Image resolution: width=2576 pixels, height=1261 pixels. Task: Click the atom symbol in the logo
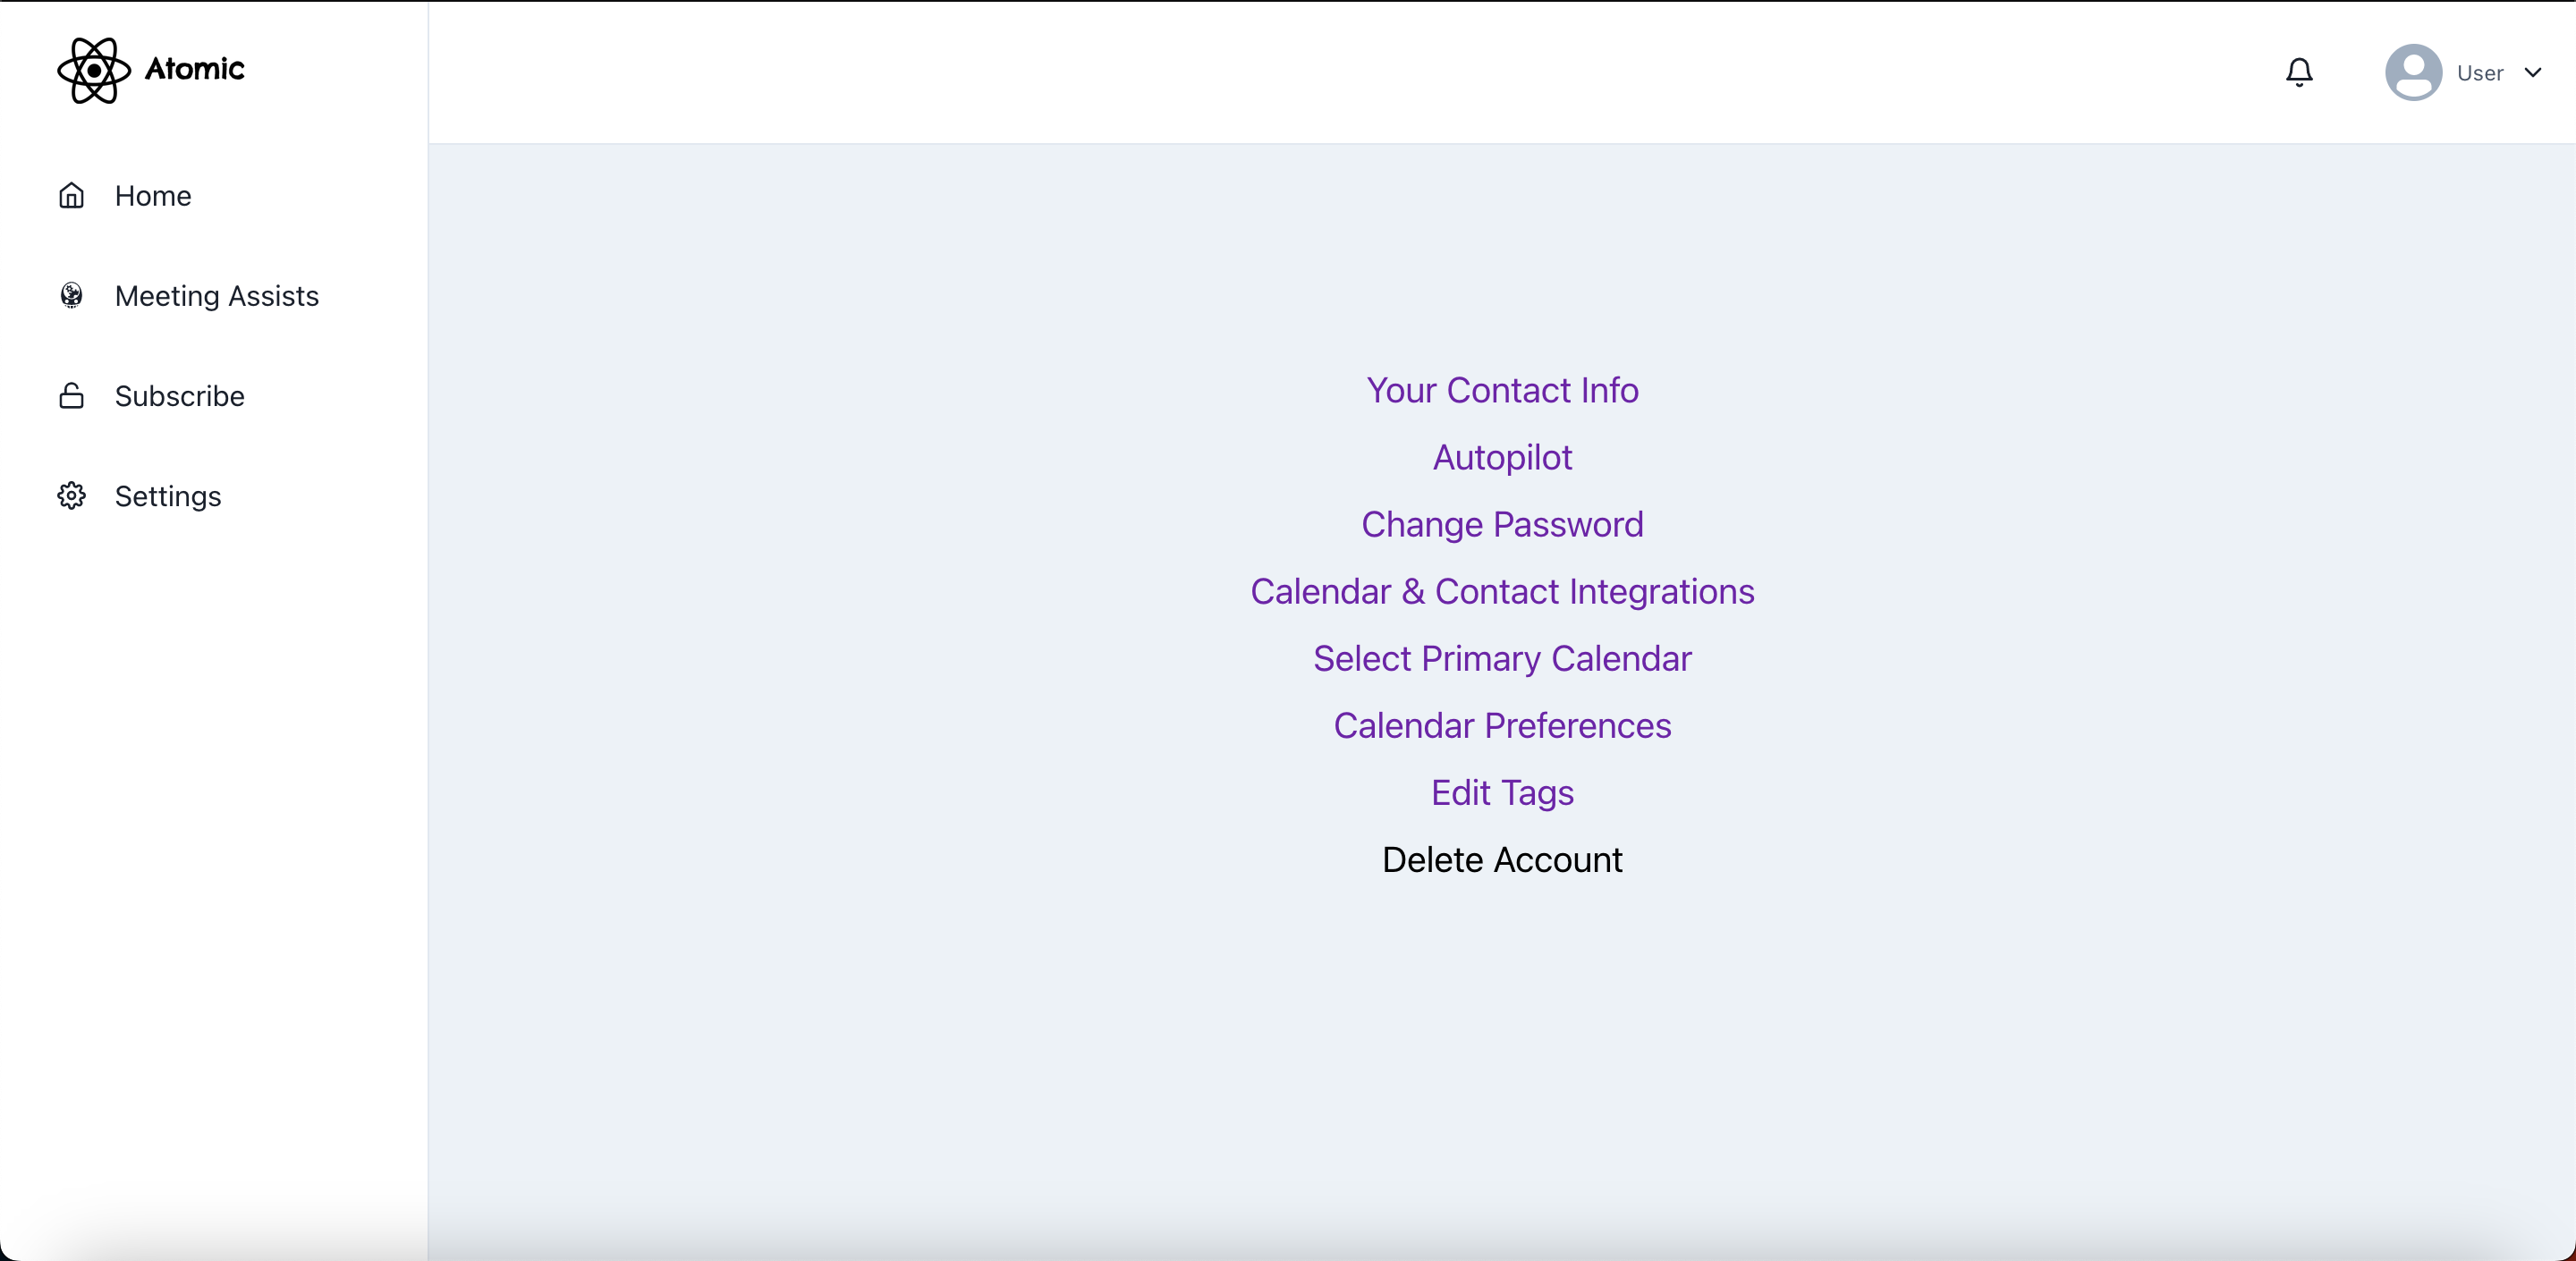(x=93, y=71)
